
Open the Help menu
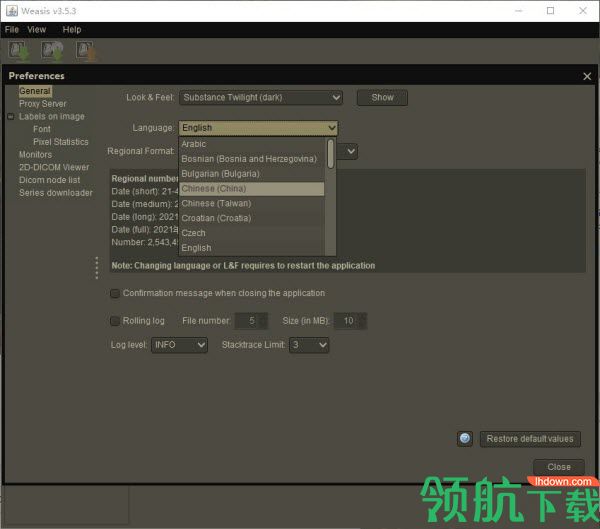tap(72, 29)
